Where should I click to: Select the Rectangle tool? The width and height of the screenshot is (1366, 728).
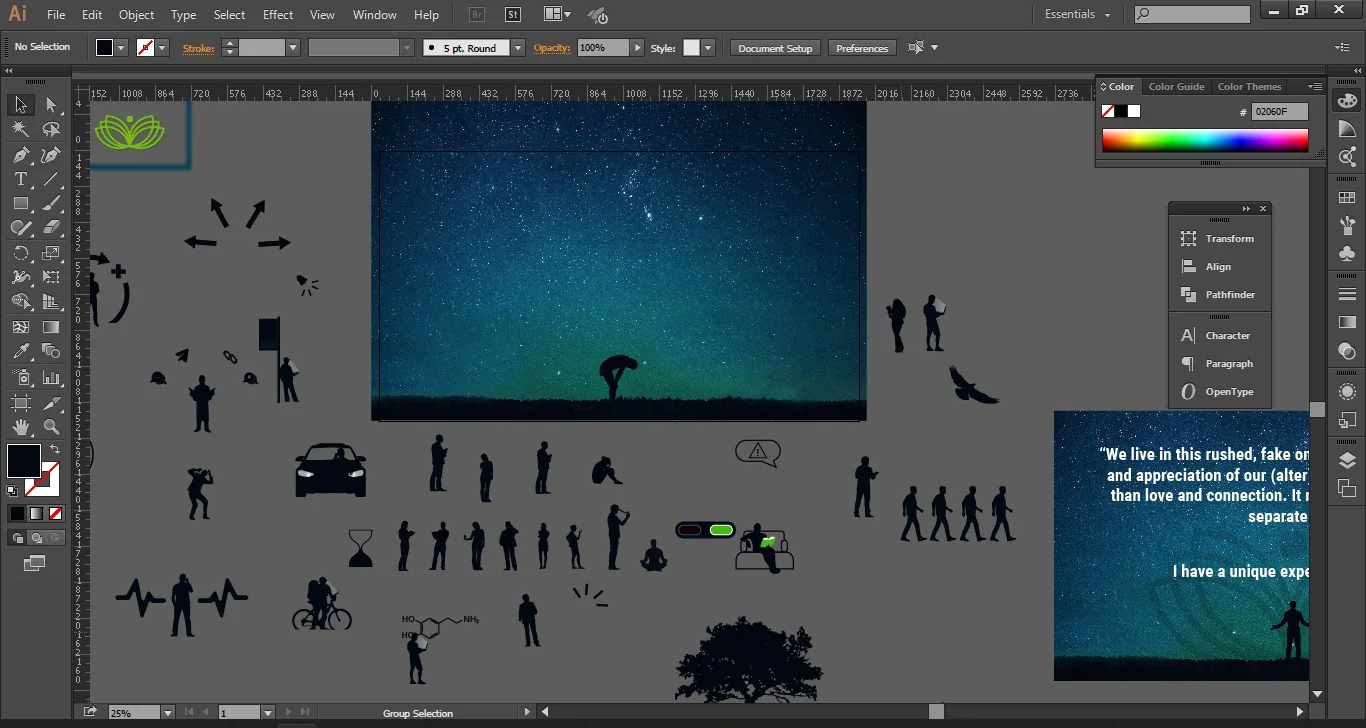[x=20, y=203]
